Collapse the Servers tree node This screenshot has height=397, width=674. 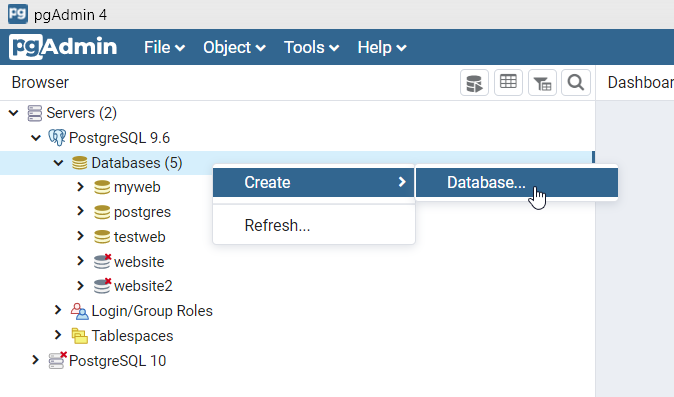click(13, 113)
